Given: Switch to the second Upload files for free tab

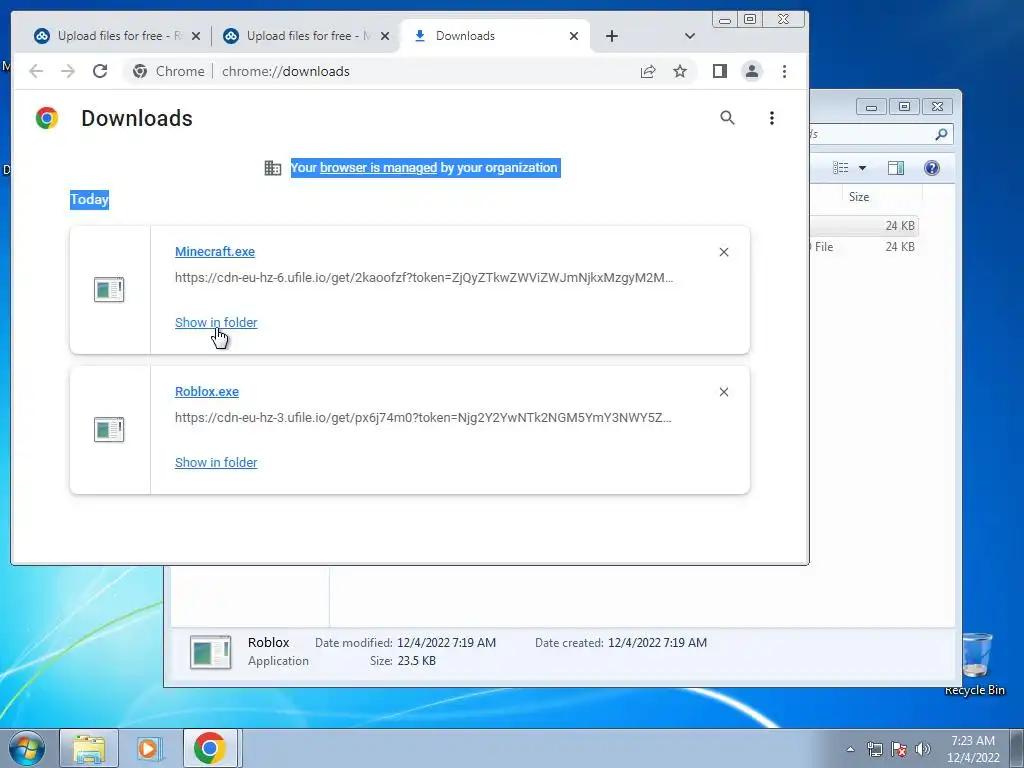Looking at the screenshot, I should [306, 36].
